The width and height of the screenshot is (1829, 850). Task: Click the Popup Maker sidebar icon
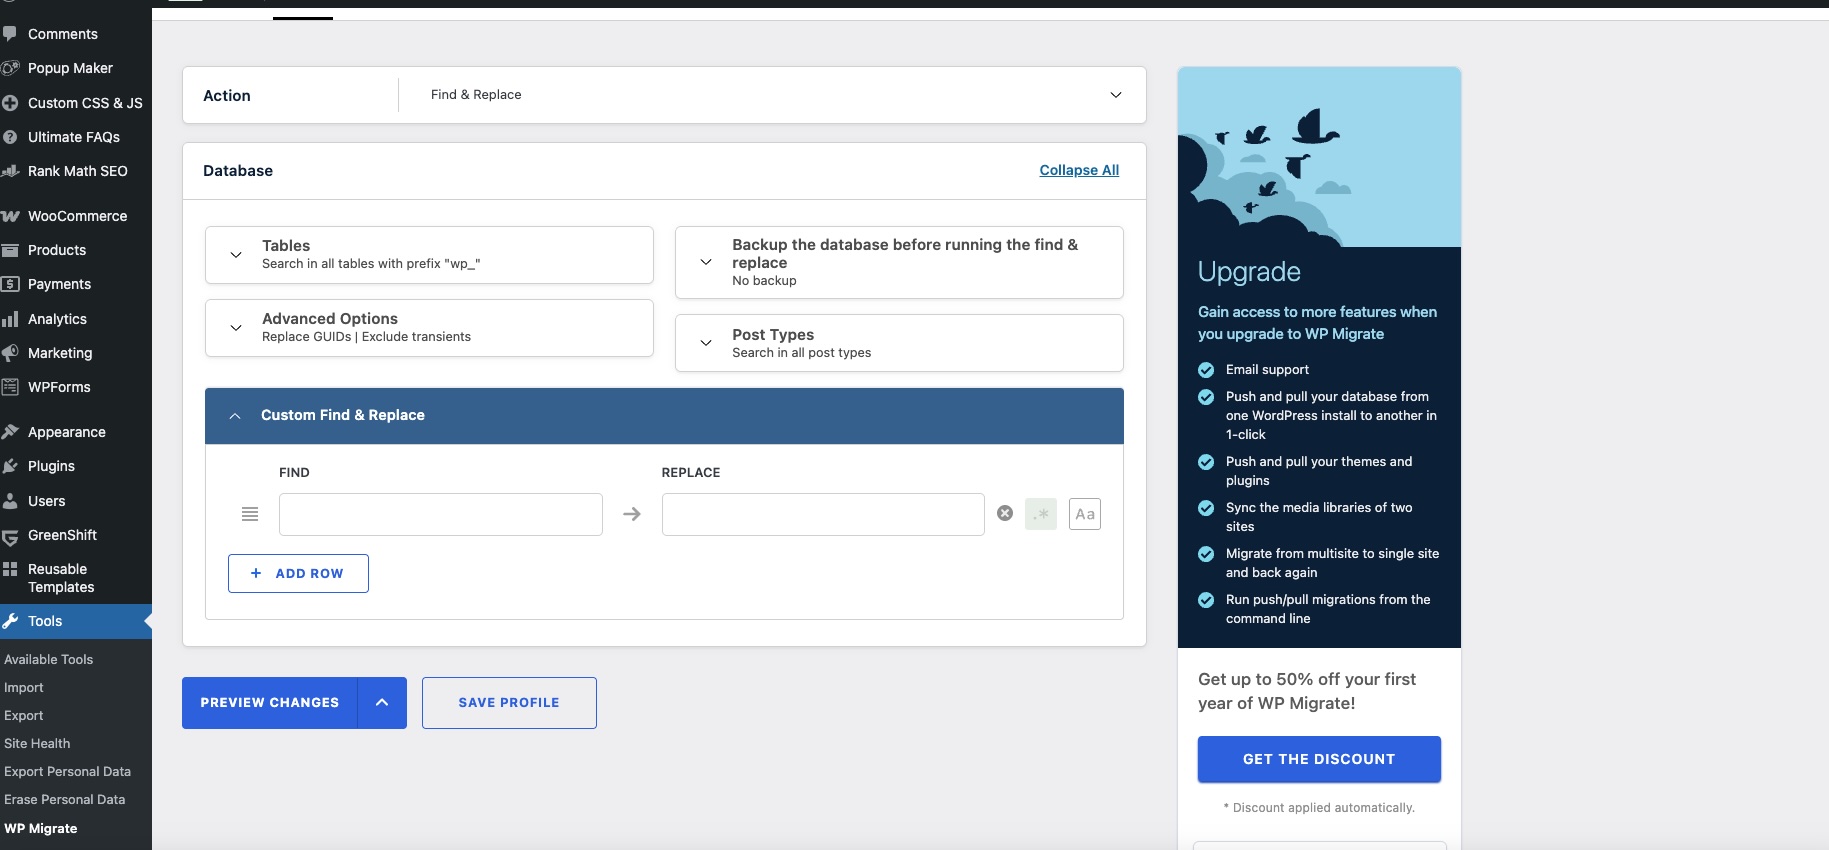10,68
